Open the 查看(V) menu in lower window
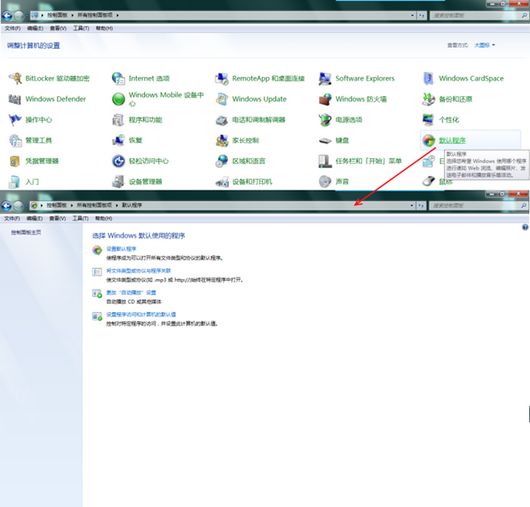Image resolution: width=530 pixels, height=507 pixels. (57, 218)
